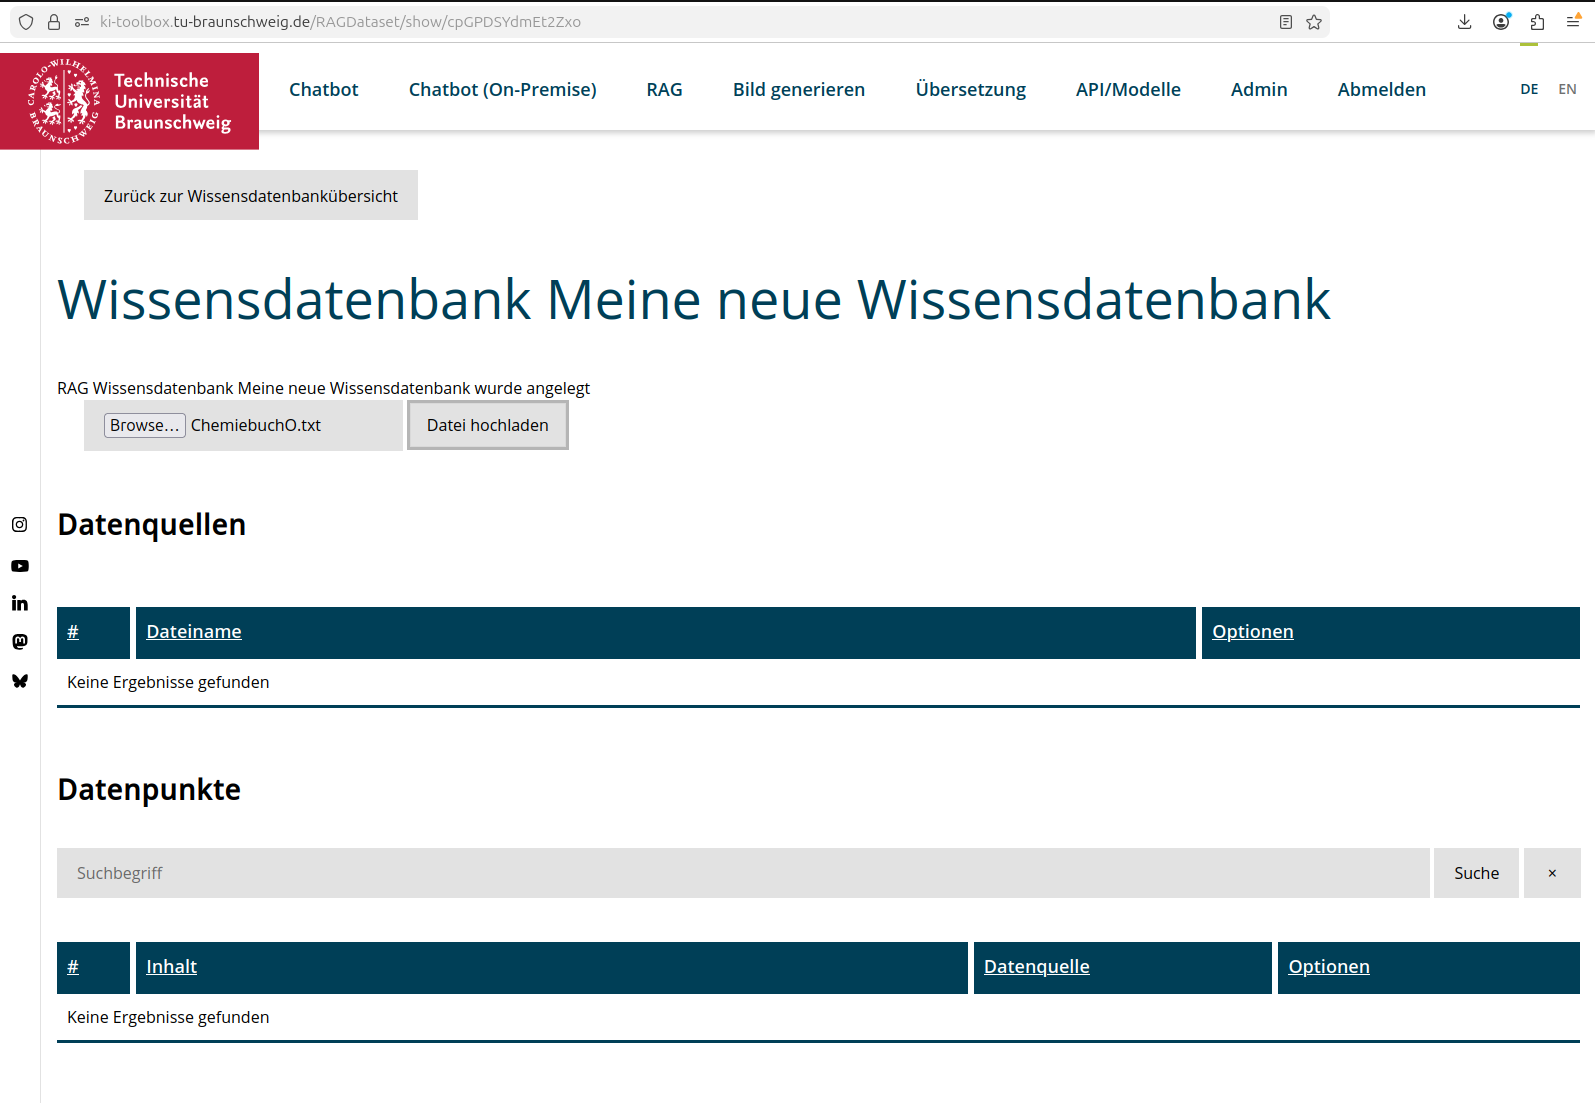This screenshot has width=1595, height=1103.
Task: Open the Bluesky butterfly icon
Action: pyautogui.click(x=20, y=681)
